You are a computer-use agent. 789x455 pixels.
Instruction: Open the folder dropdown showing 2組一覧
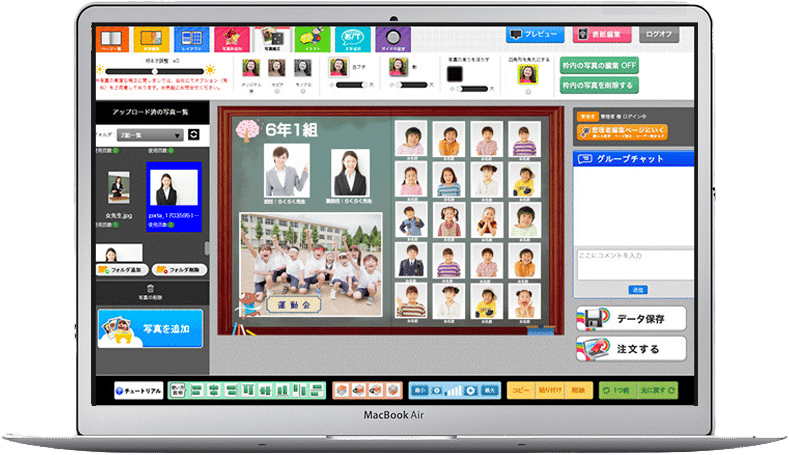tap(150, 135)
